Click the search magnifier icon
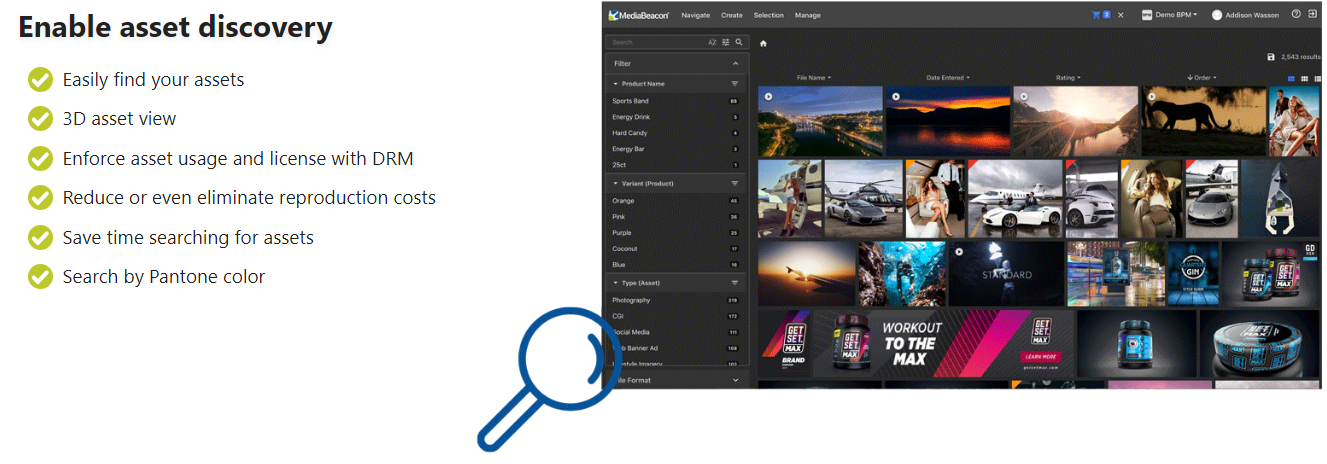Image resolution: width=1327 pixels, height=464 pixels. pyautogui.click(x=739, y=42)
